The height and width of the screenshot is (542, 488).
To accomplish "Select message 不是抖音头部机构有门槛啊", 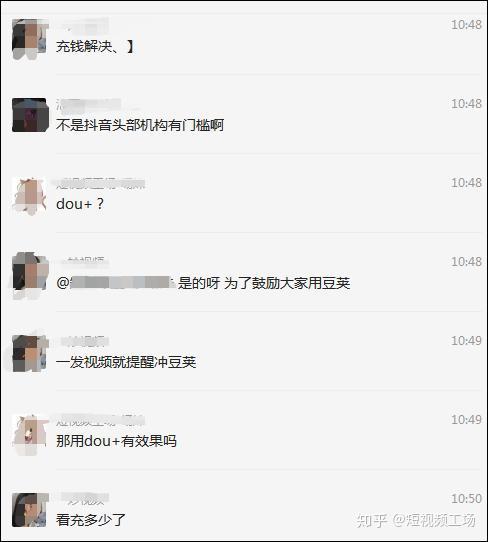I will [x=140, y=125].
